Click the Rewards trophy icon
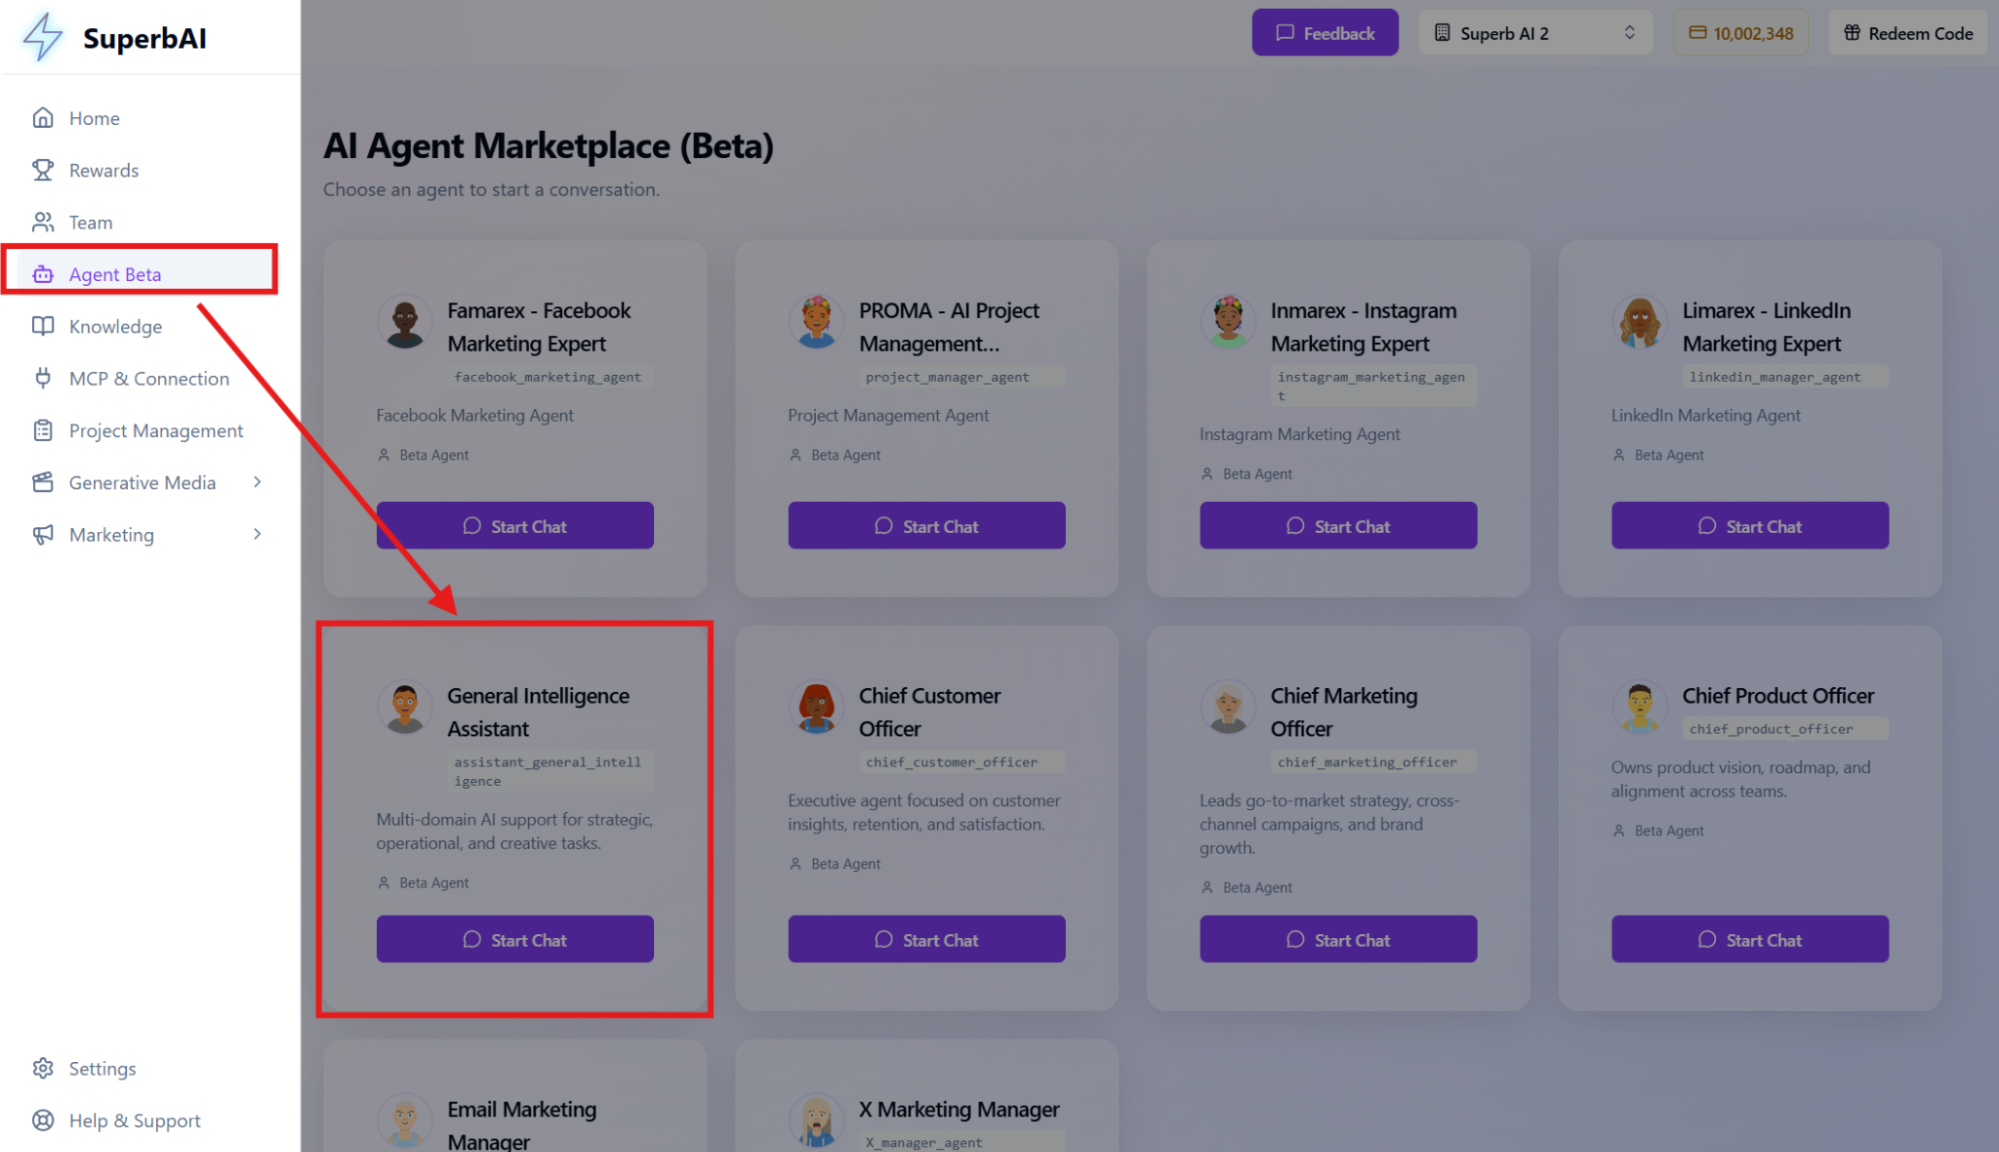This screenshot has height=1152, width=1999. (43, 170)
